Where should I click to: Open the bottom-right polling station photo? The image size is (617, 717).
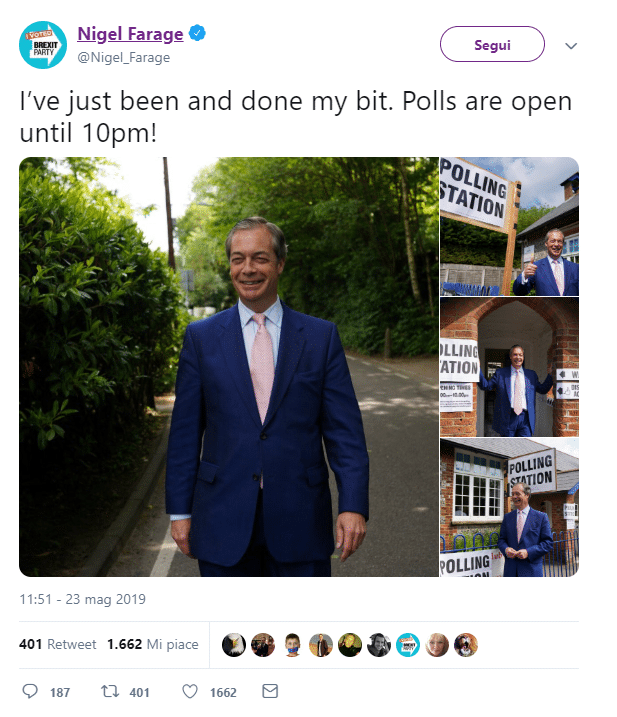coord(509,508)
